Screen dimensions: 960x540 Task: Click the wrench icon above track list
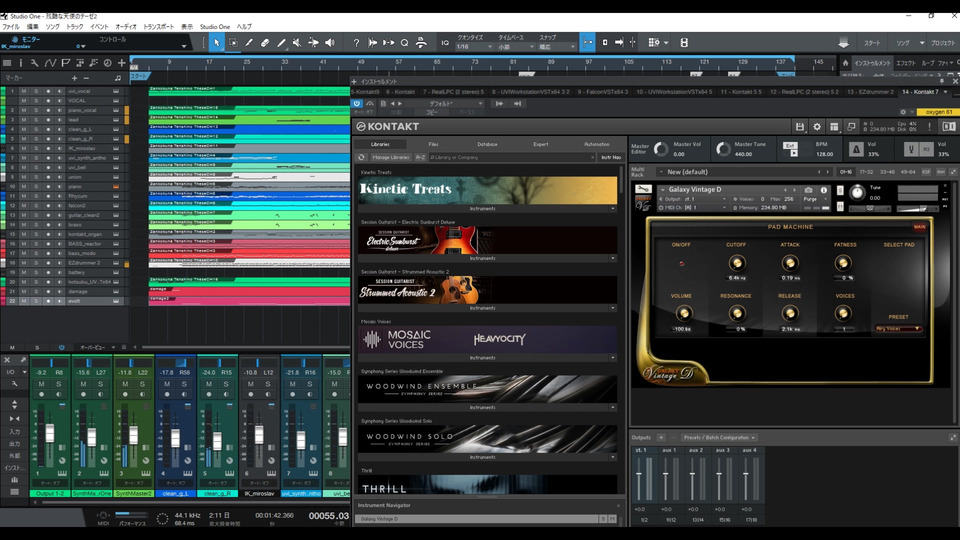click(34, 62)
